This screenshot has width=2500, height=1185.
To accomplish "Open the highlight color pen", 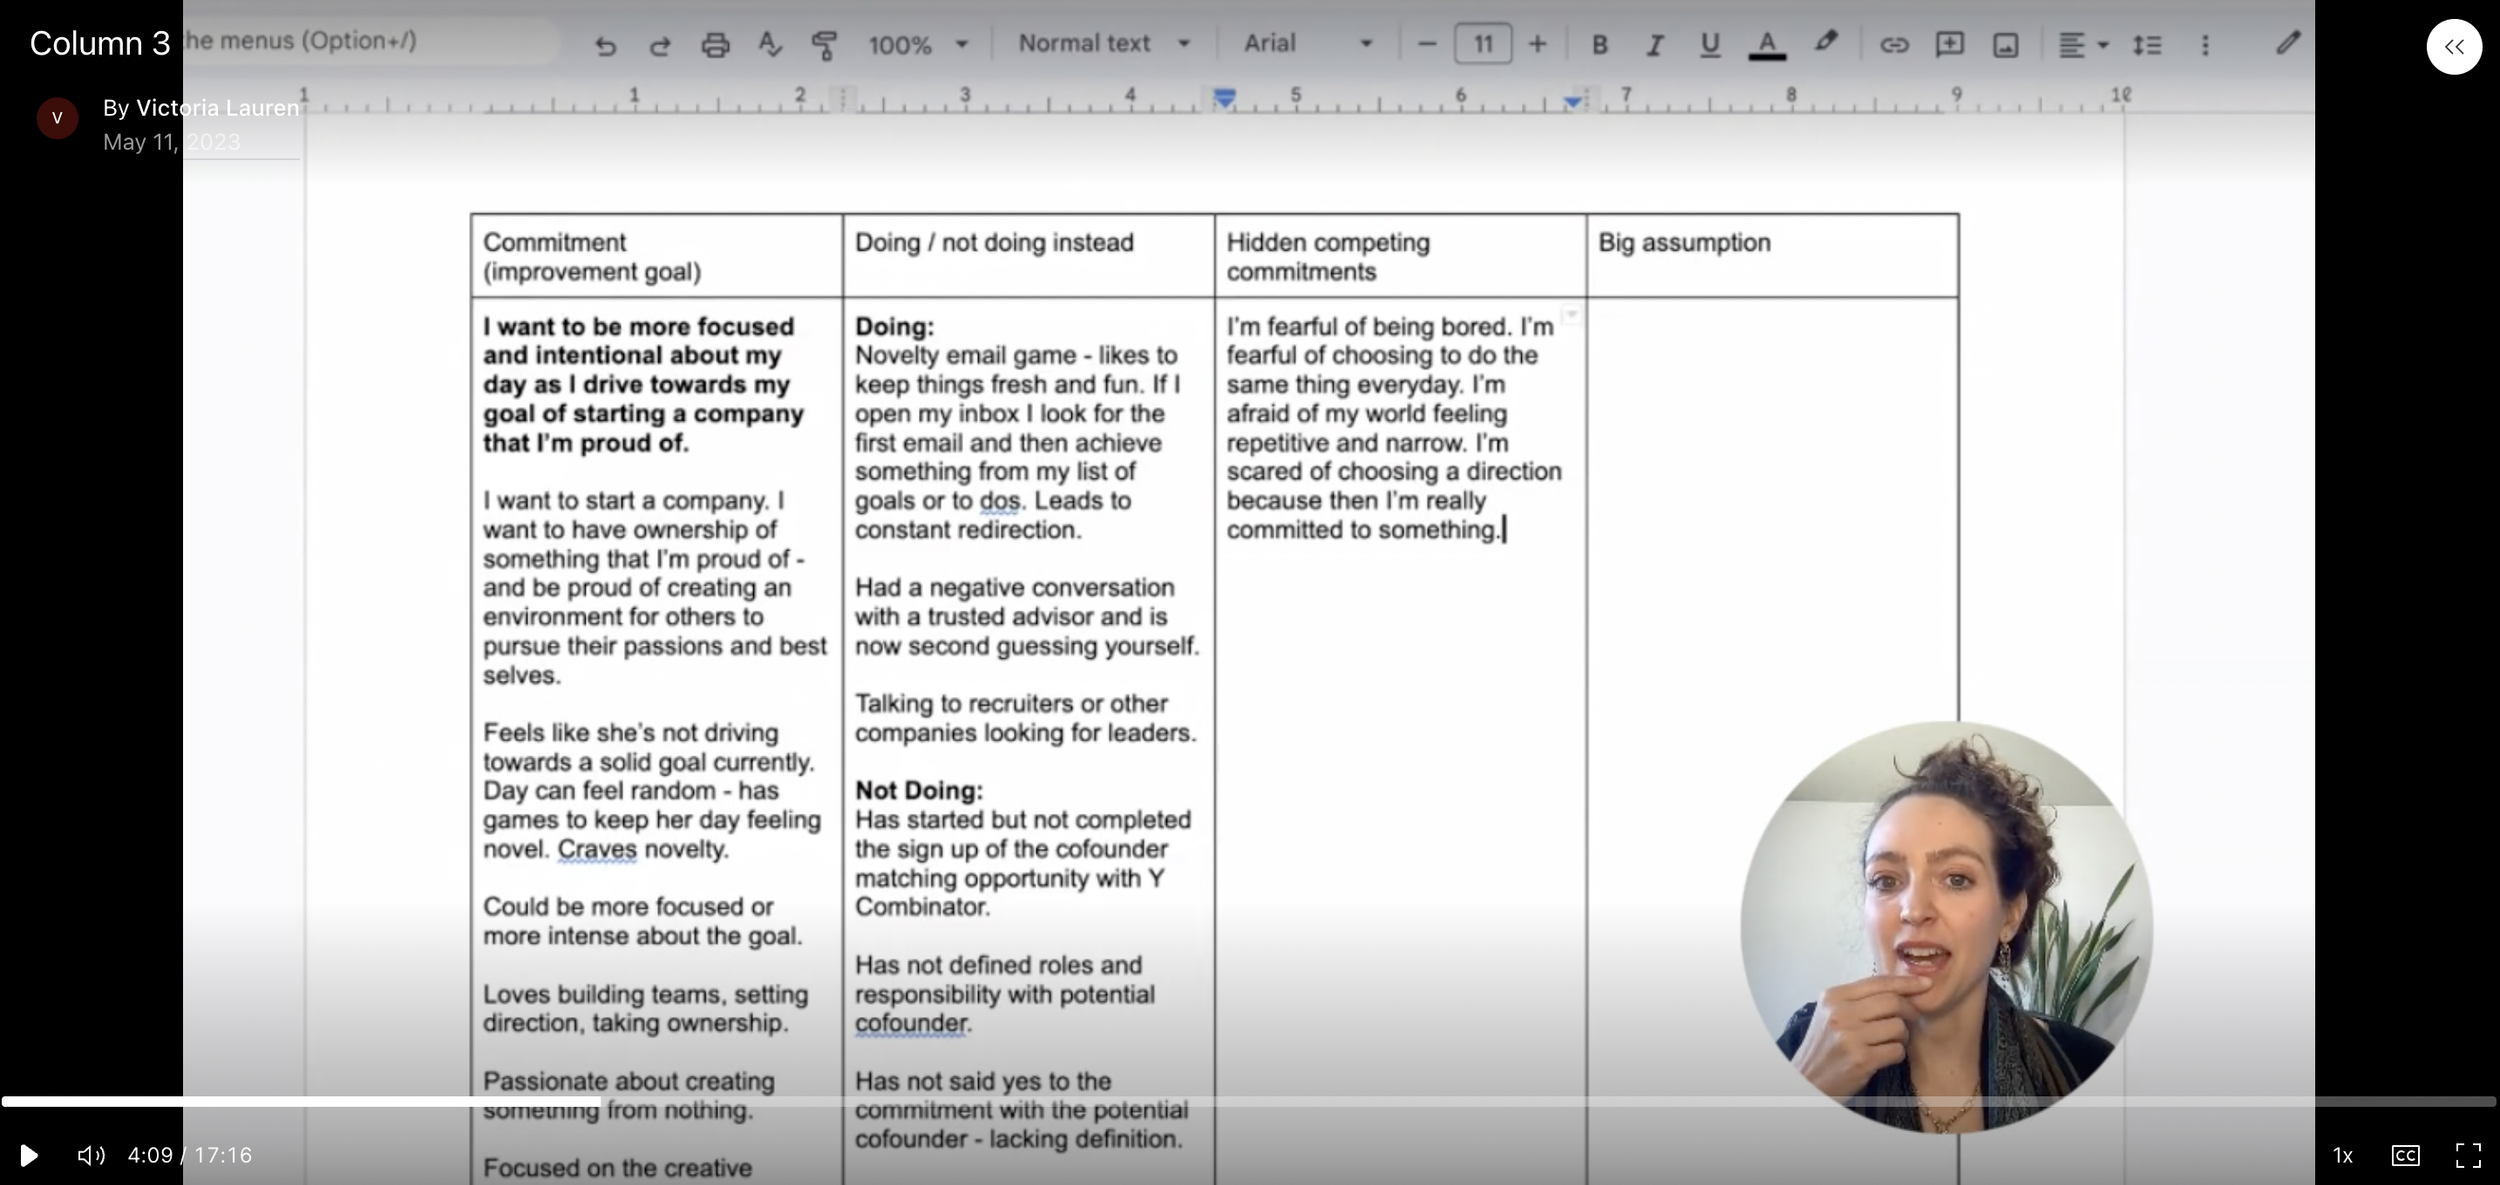I will [x=1825, y=43].
